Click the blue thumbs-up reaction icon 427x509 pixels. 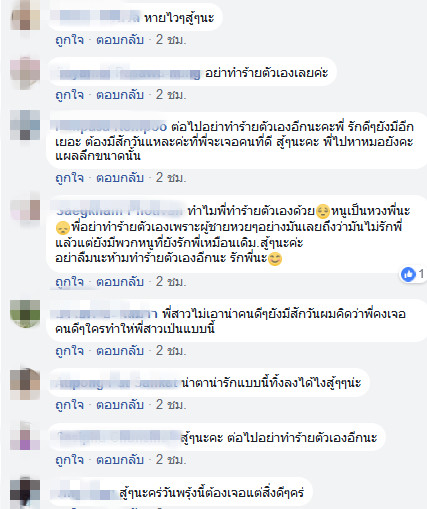(408, 274)
